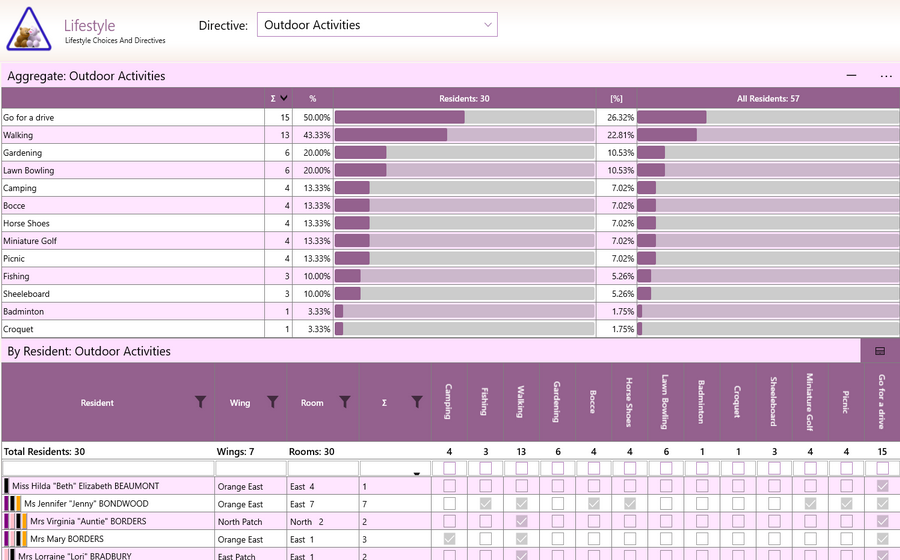This screenshot has height=560, width=900.
Task: Click the Gardening all-residents percentage bar
Action: [769, 153]
